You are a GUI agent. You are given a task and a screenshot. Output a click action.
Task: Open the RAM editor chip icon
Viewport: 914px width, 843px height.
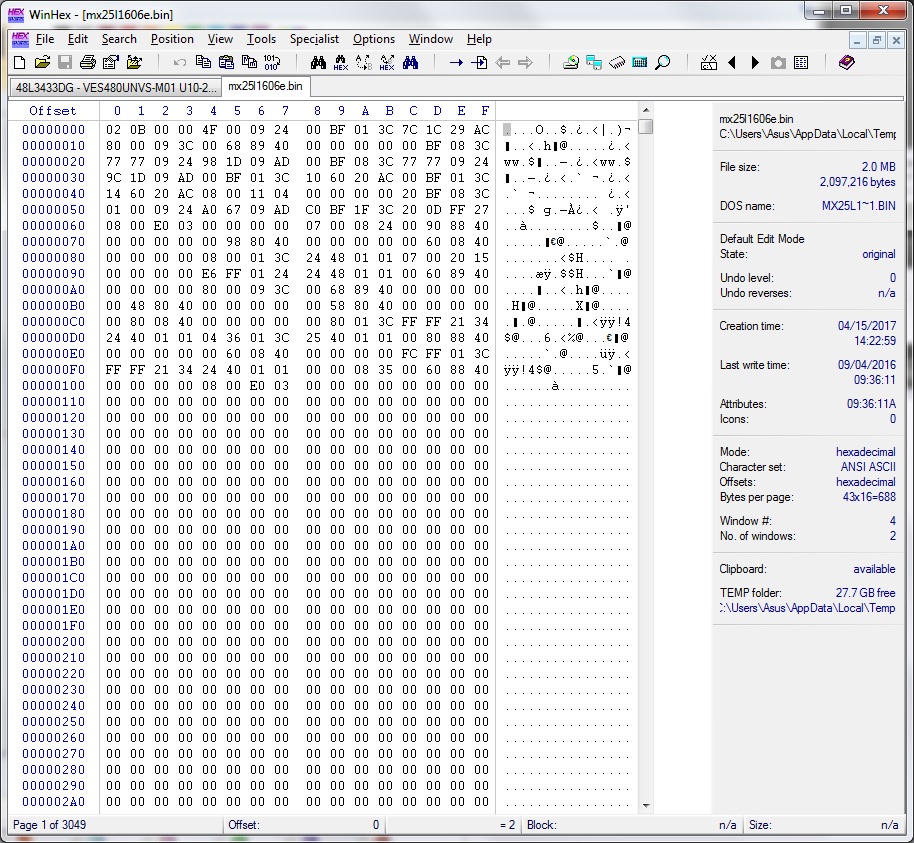click(x=617, y=63)
